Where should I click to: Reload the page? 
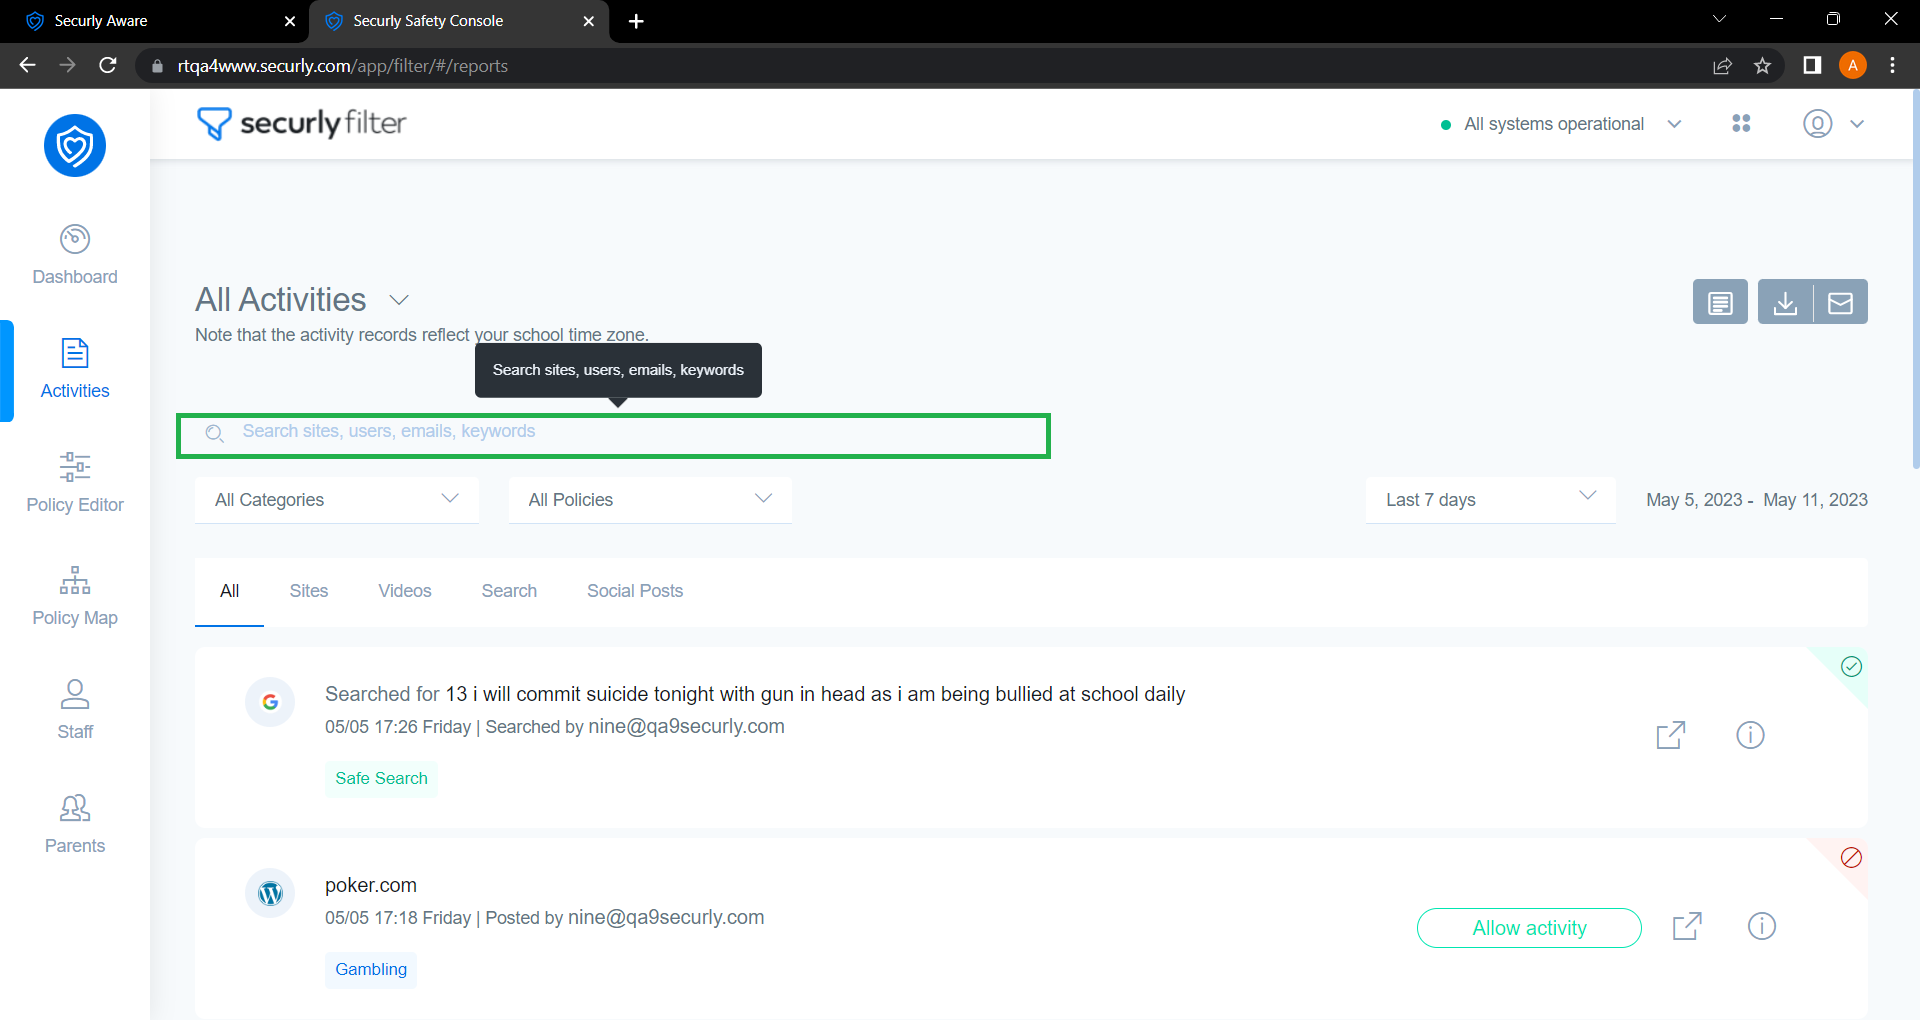[108, 66]
